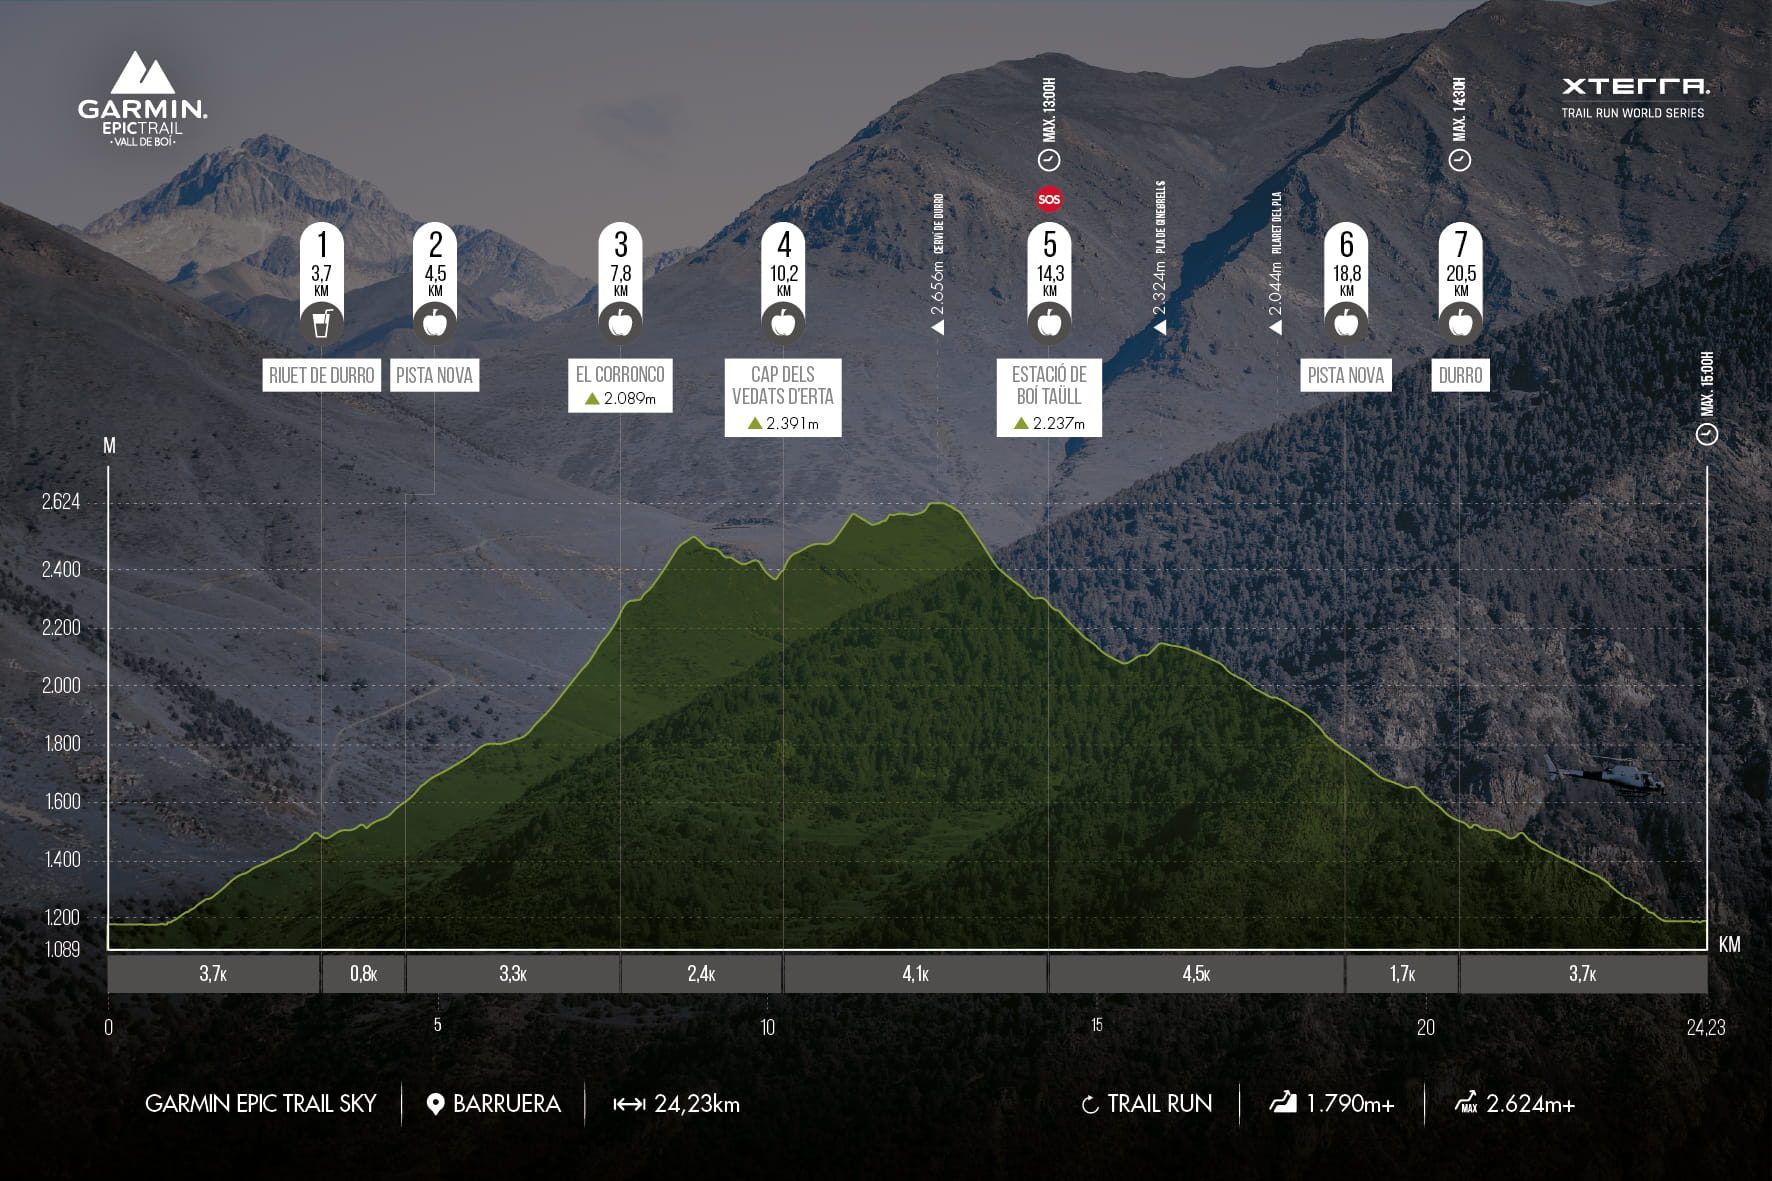Image resolution: width=1772 pixels, height=1181 pixels.
Task: Click the Estació de Boí Taüll label
Action: tap(1049, 397)
